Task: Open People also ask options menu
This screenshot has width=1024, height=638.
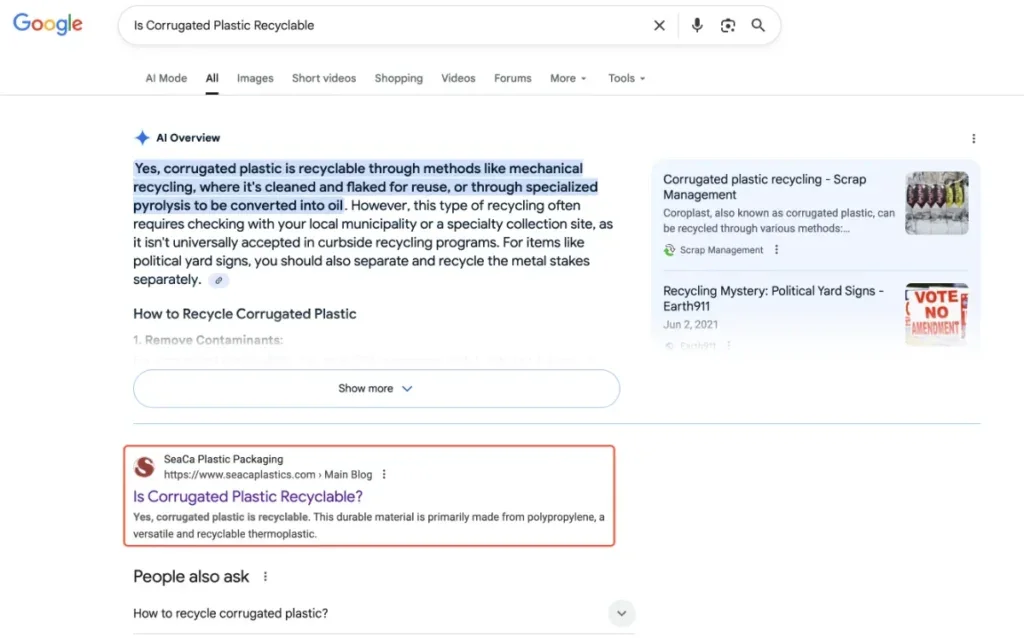Action: (265, 577)
